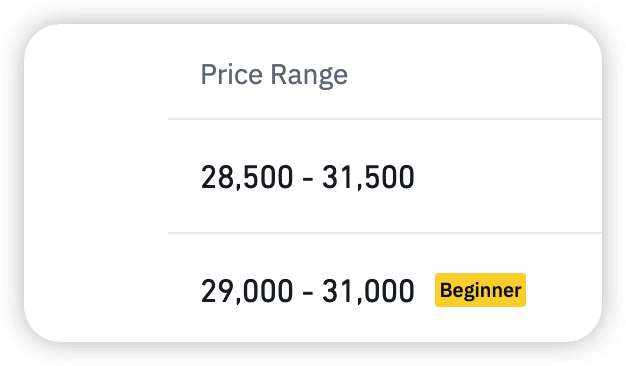Click the 31,500 upper bound value
This screenshot has height=366, width=626.
(368, 177)
